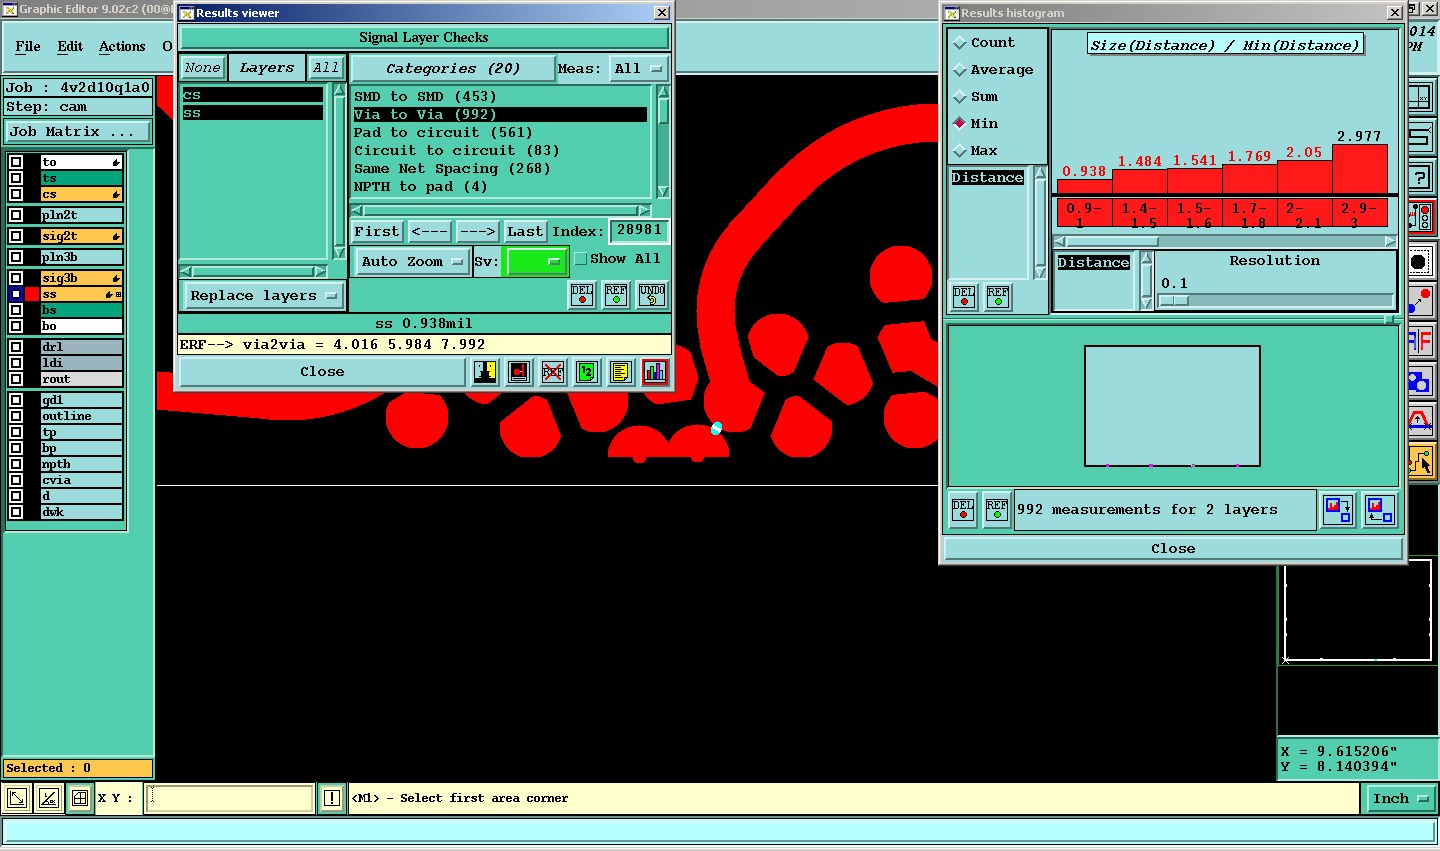This screenshot has width=1440, height=851.
Task: Click the 2.9-3 histogram bar
Action: pyautogui.click(x=1359, y=169)
